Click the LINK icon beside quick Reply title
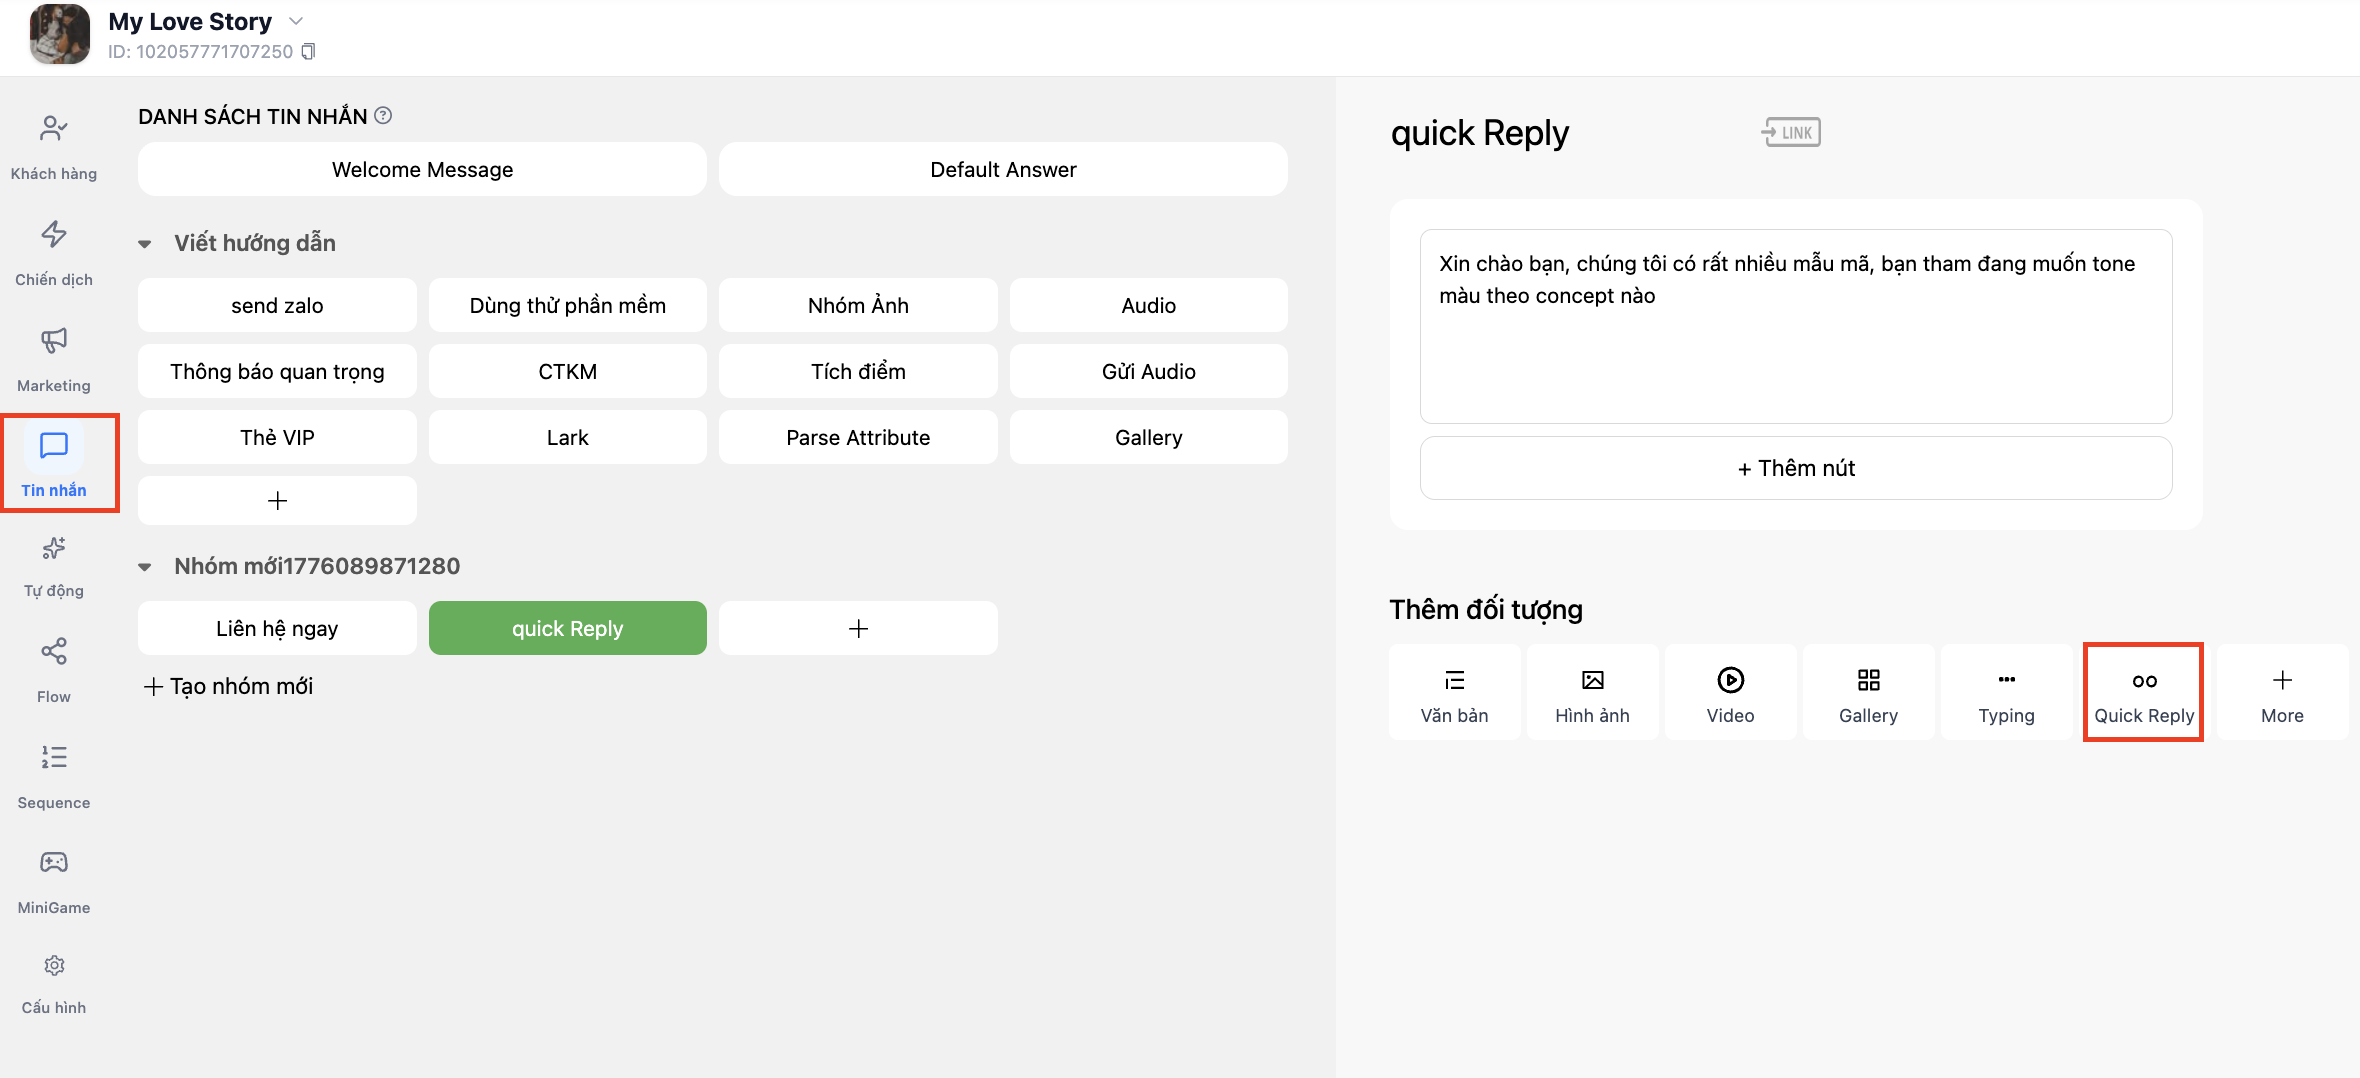 coord(1791,132)
